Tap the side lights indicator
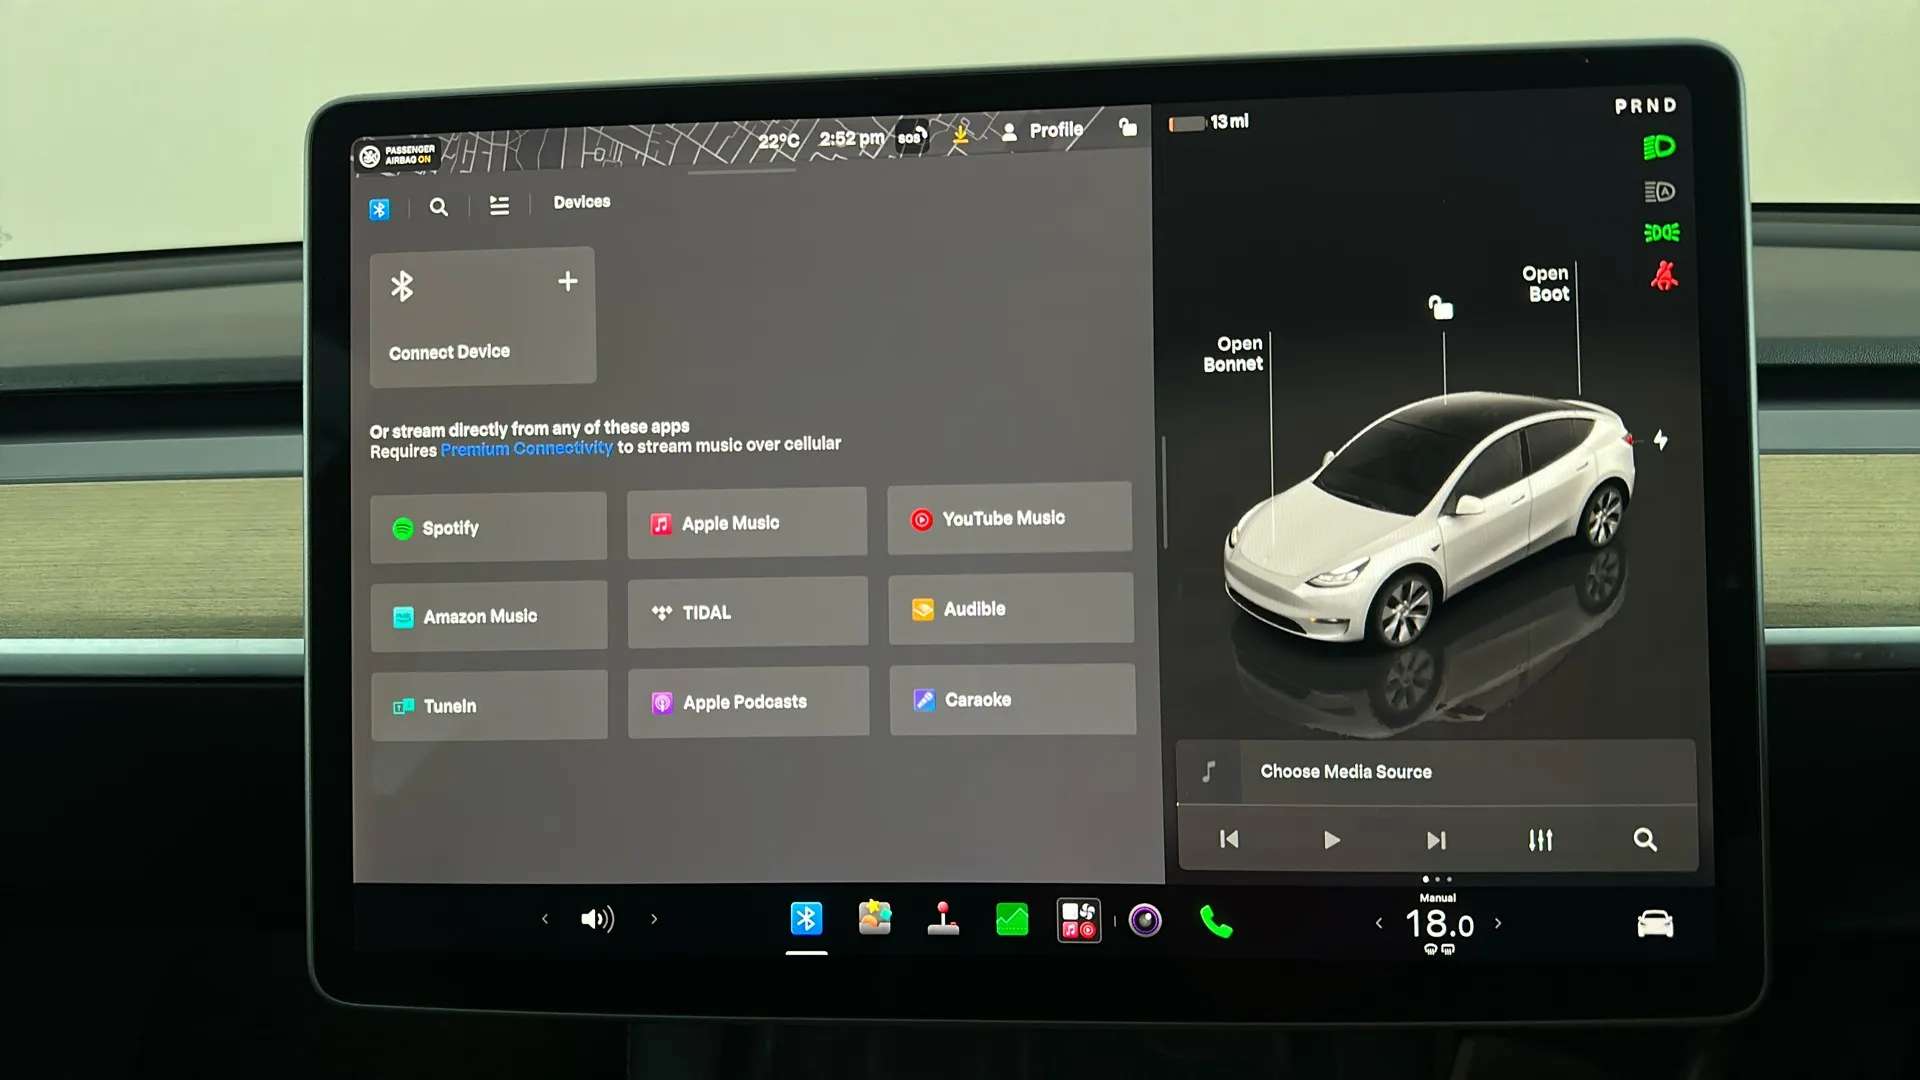Image resolution: width=1920 pixels, height=1080 pixels. click(1661, 233)
